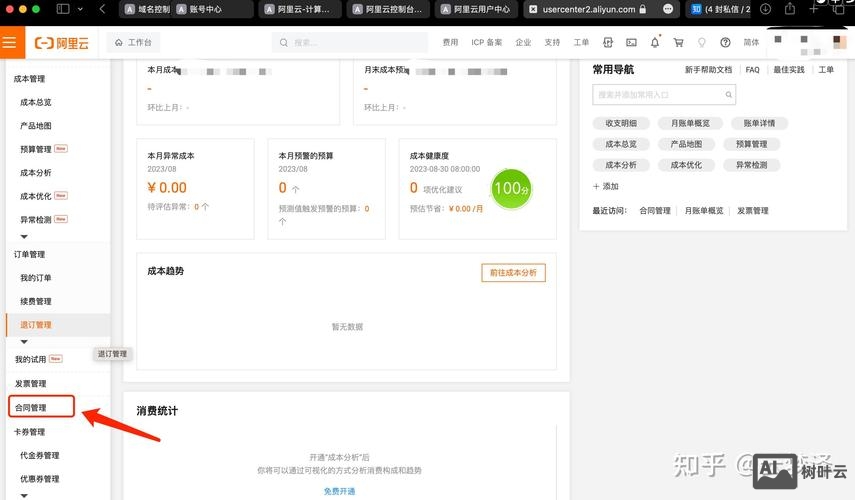855x500 pixels.
Task: Click the 月账单概览 shortcut chip
Action: click(690, 123)
